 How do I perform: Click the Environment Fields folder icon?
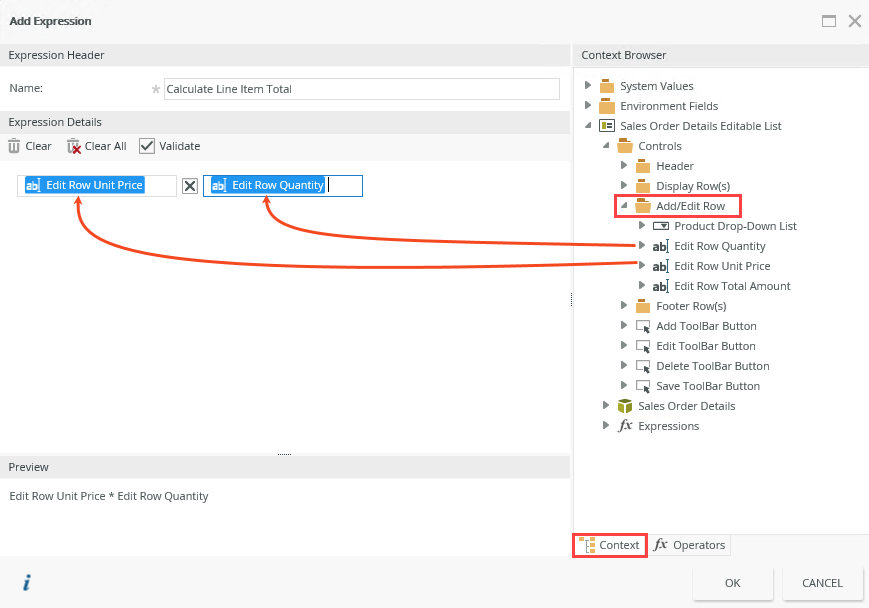click(x=607, y=106)
